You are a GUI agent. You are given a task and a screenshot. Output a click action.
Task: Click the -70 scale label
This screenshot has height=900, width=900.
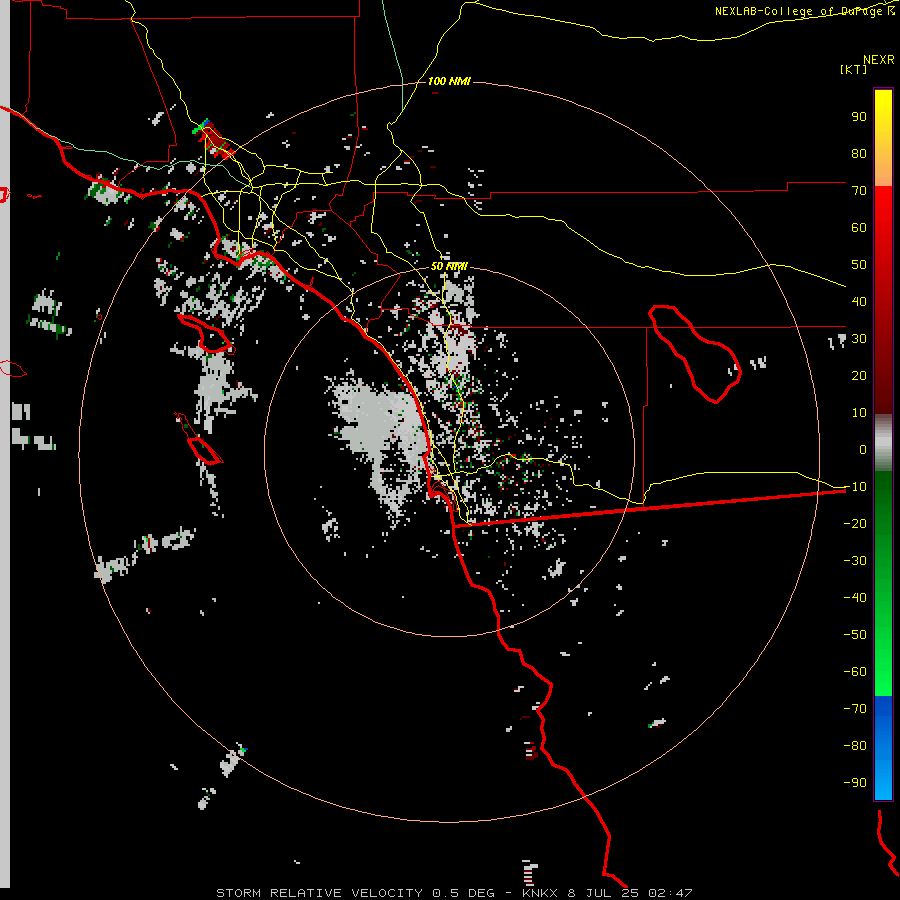(855, 709)
